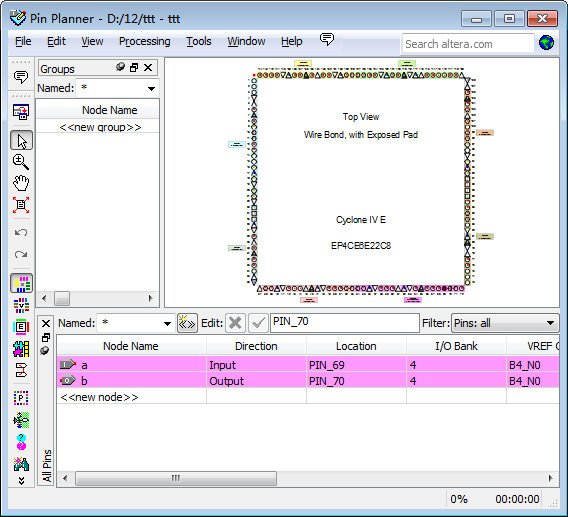This screenshot has height=517, width=568.
Task: Close the All Pins panel
Action: click(x=46, y=323)
